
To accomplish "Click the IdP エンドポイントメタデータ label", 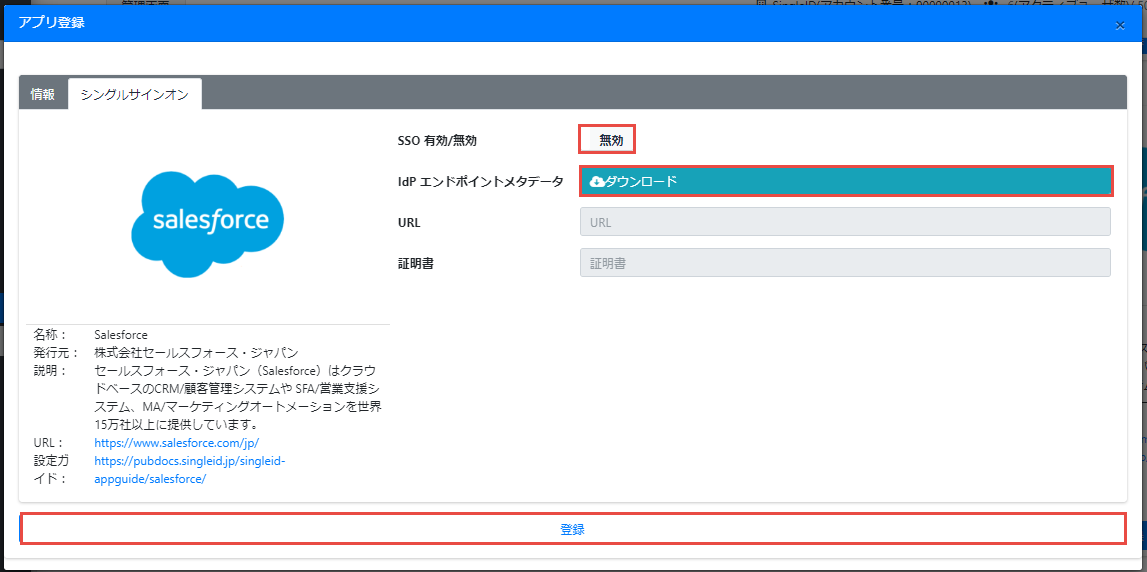I will [x=480, y=182].
